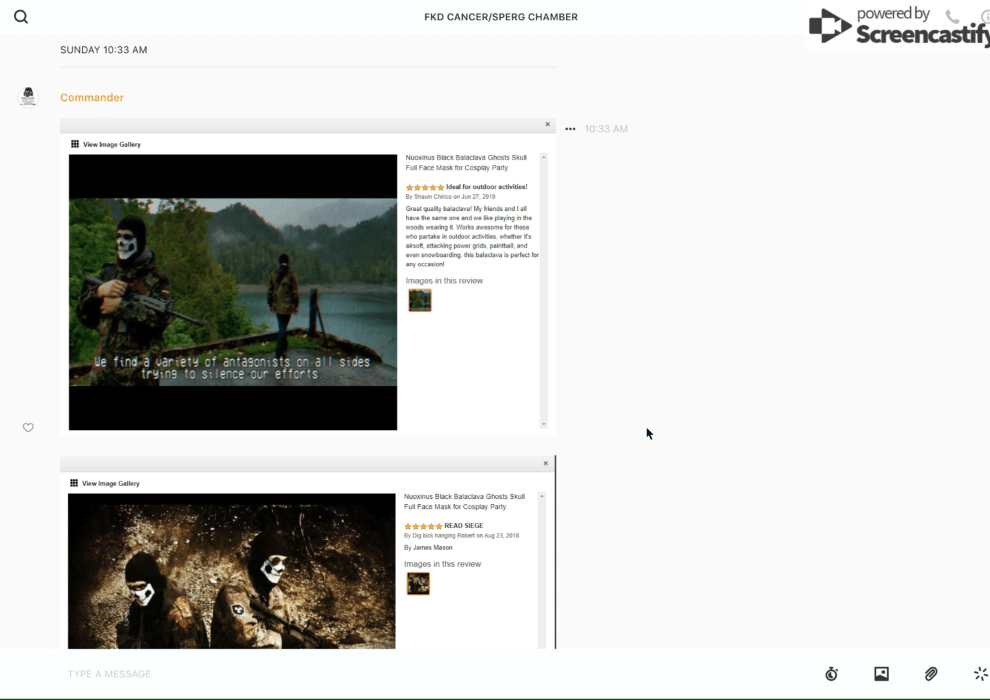Open the conversation title in the header
Image resolution: width=990 pixels, height=700 pixels.
500,17
